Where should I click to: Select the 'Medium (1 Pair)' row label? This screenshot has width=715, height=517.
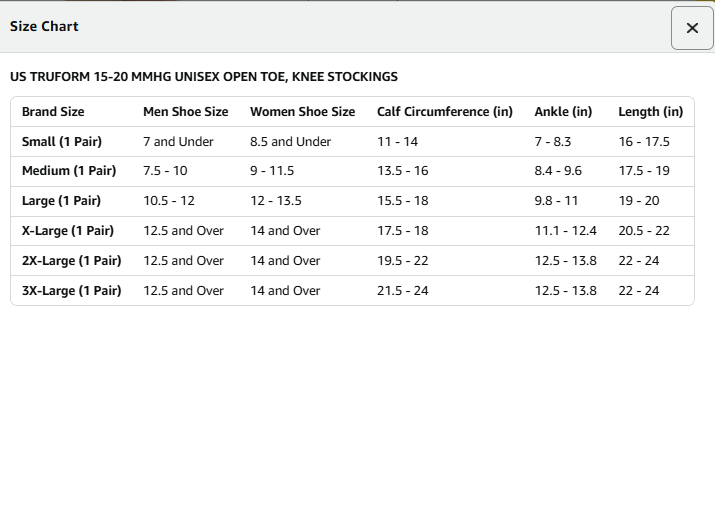click(69, 171)
